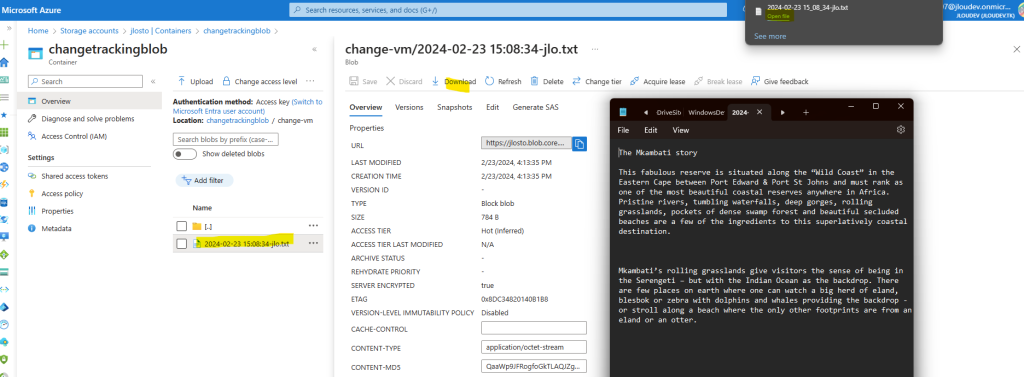This screenshot has height=377, width=1024.
Task: Click jlosto | Containers breadcrumb
Action: (x=160, y=31)
